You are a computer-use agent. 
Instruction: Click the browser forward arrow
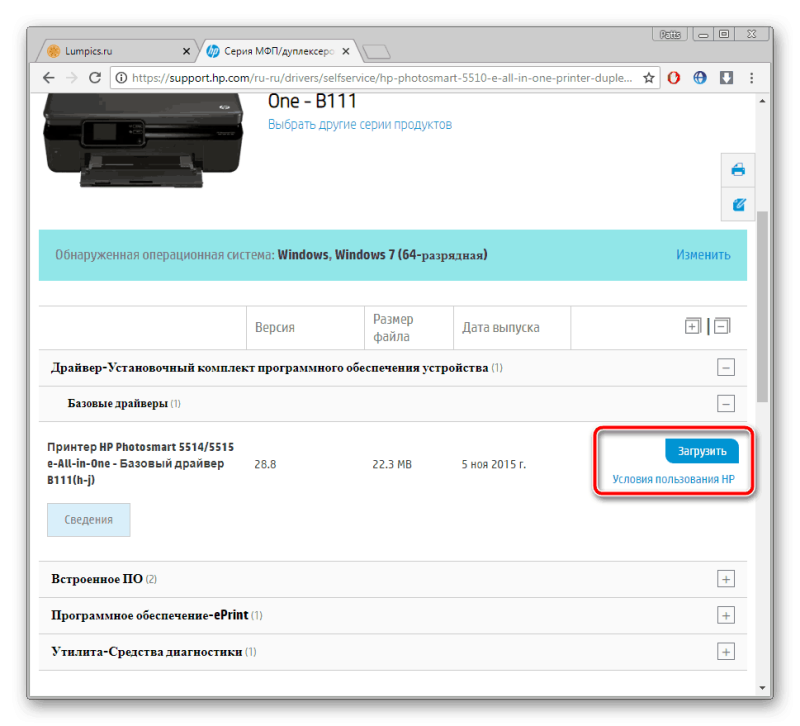(x=72, y=78)
